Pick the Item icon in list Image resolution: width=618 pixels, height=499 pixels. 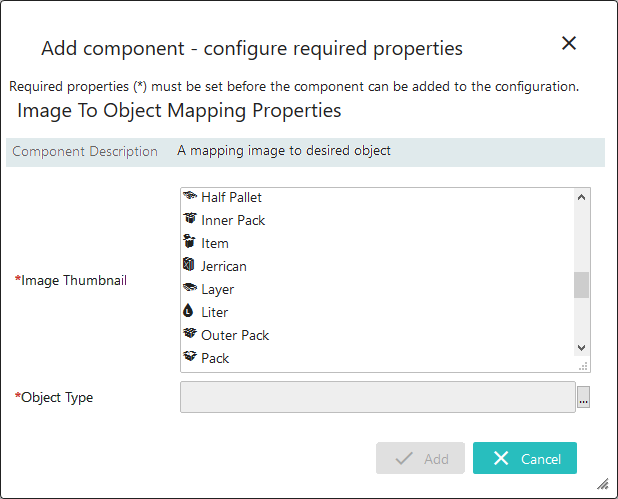click(189, 241)
